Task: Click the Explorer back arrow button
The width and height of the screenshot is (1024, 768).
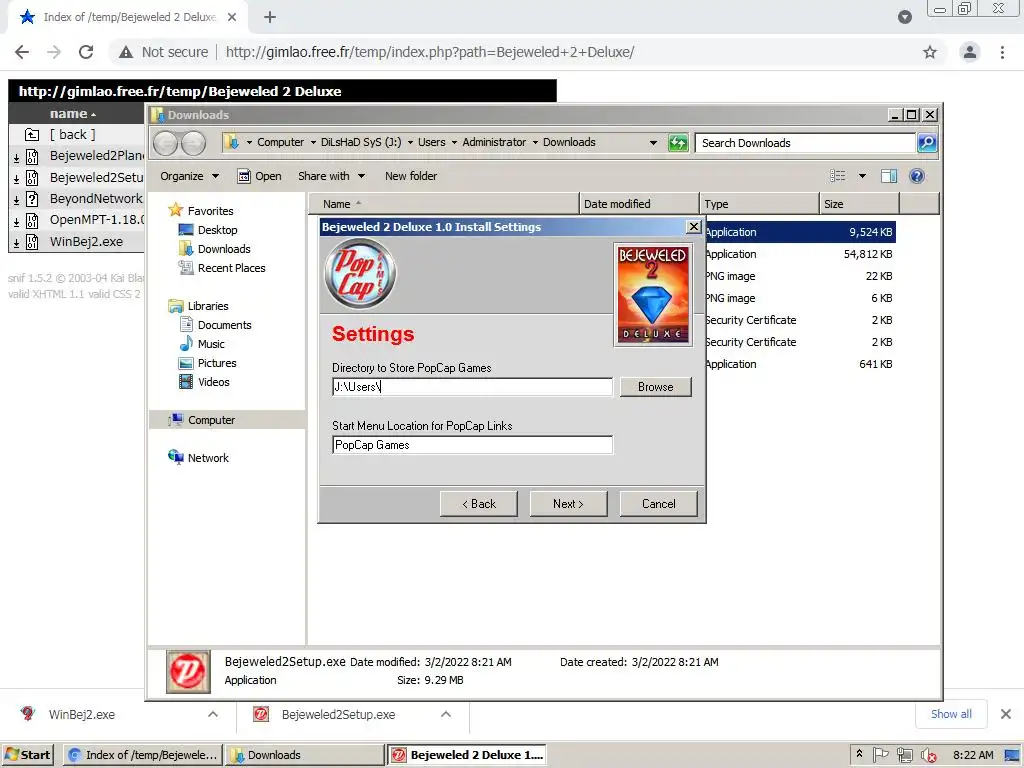Action: click(x=166, y=143)
